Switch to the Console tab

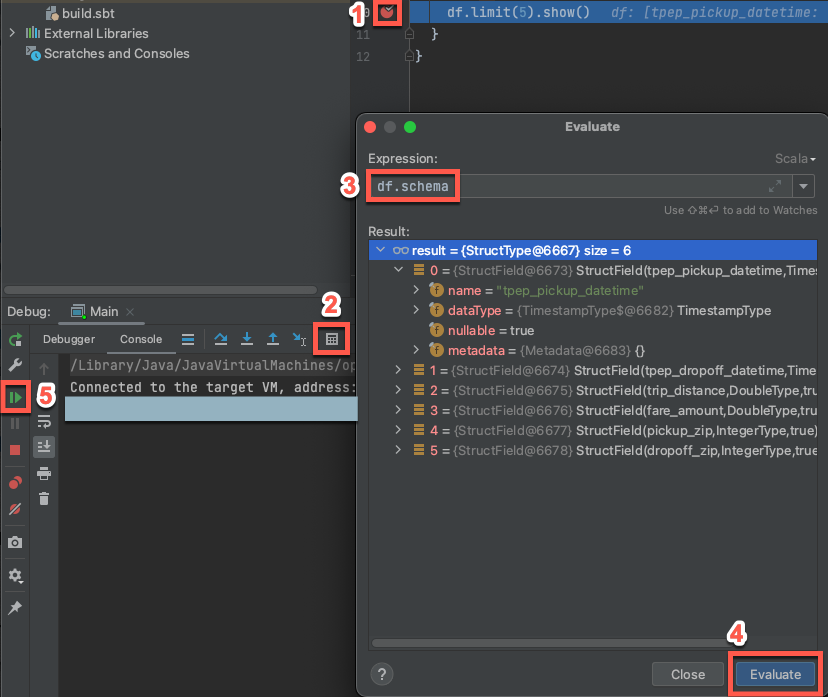point(141,338)
